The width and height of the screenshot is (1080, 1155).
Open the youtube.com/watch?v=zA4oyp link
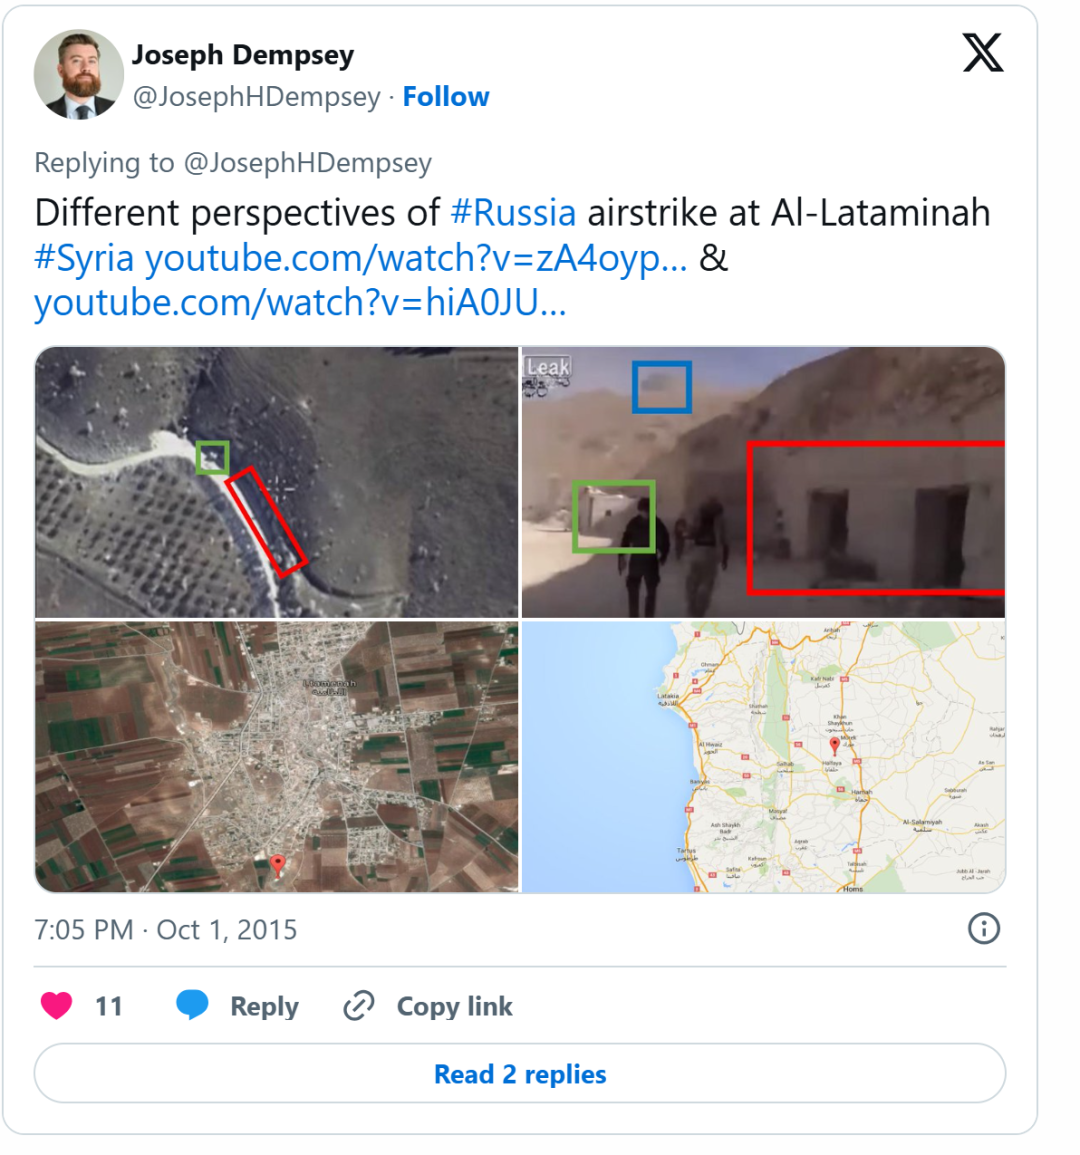point(415,258)
